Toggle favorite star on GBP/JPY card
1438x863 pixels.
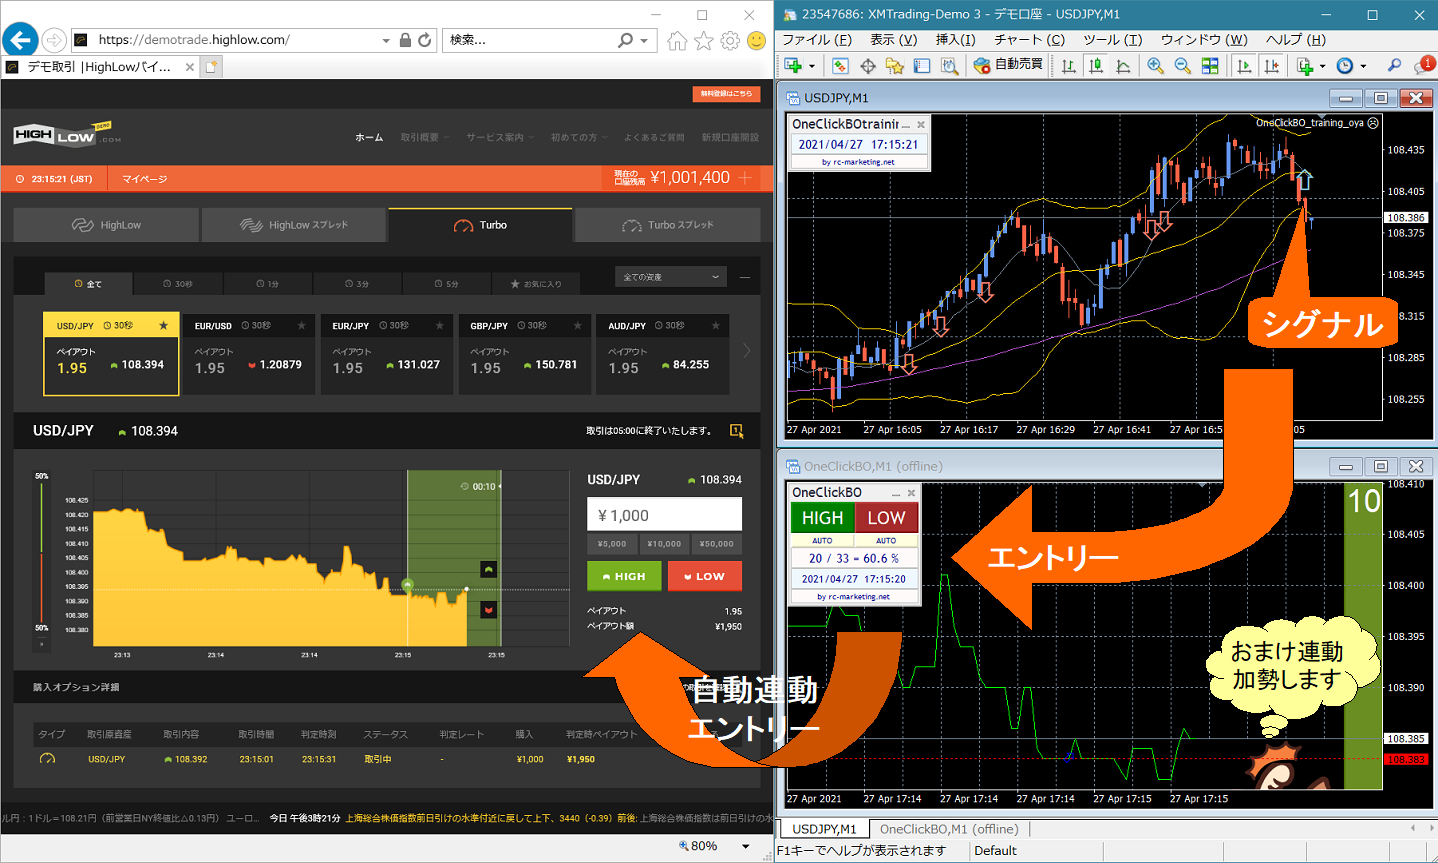pyautogui.click(x=577, y=326)
